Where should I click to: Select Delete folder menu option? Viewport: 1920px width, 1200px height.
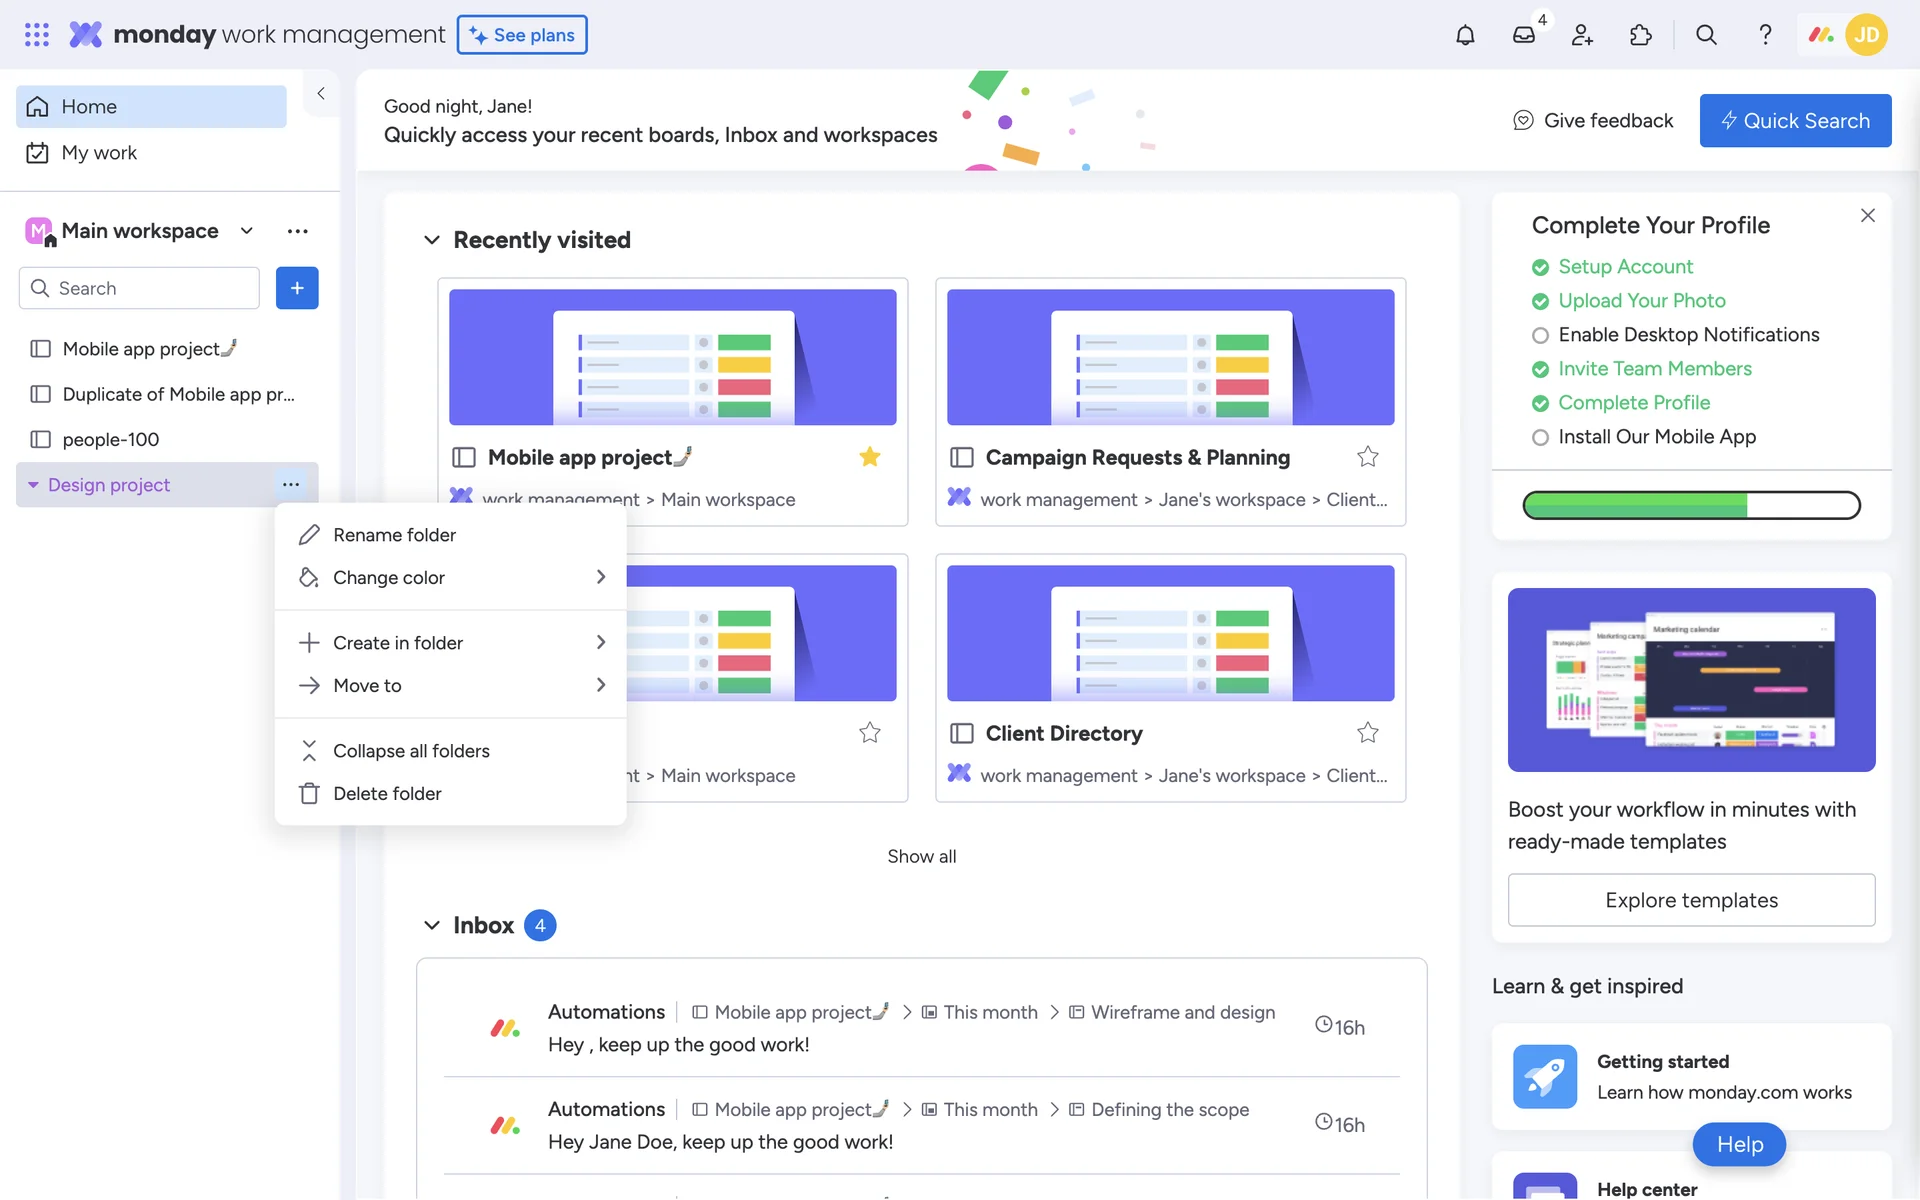387,793
